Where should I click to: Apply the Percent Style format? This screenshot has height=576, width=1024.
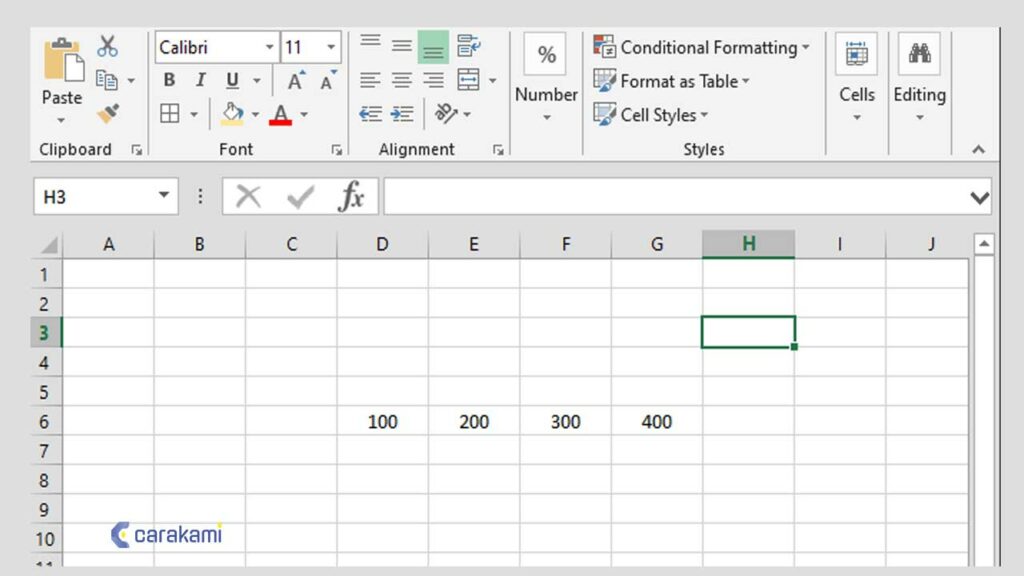click(545, 55)
